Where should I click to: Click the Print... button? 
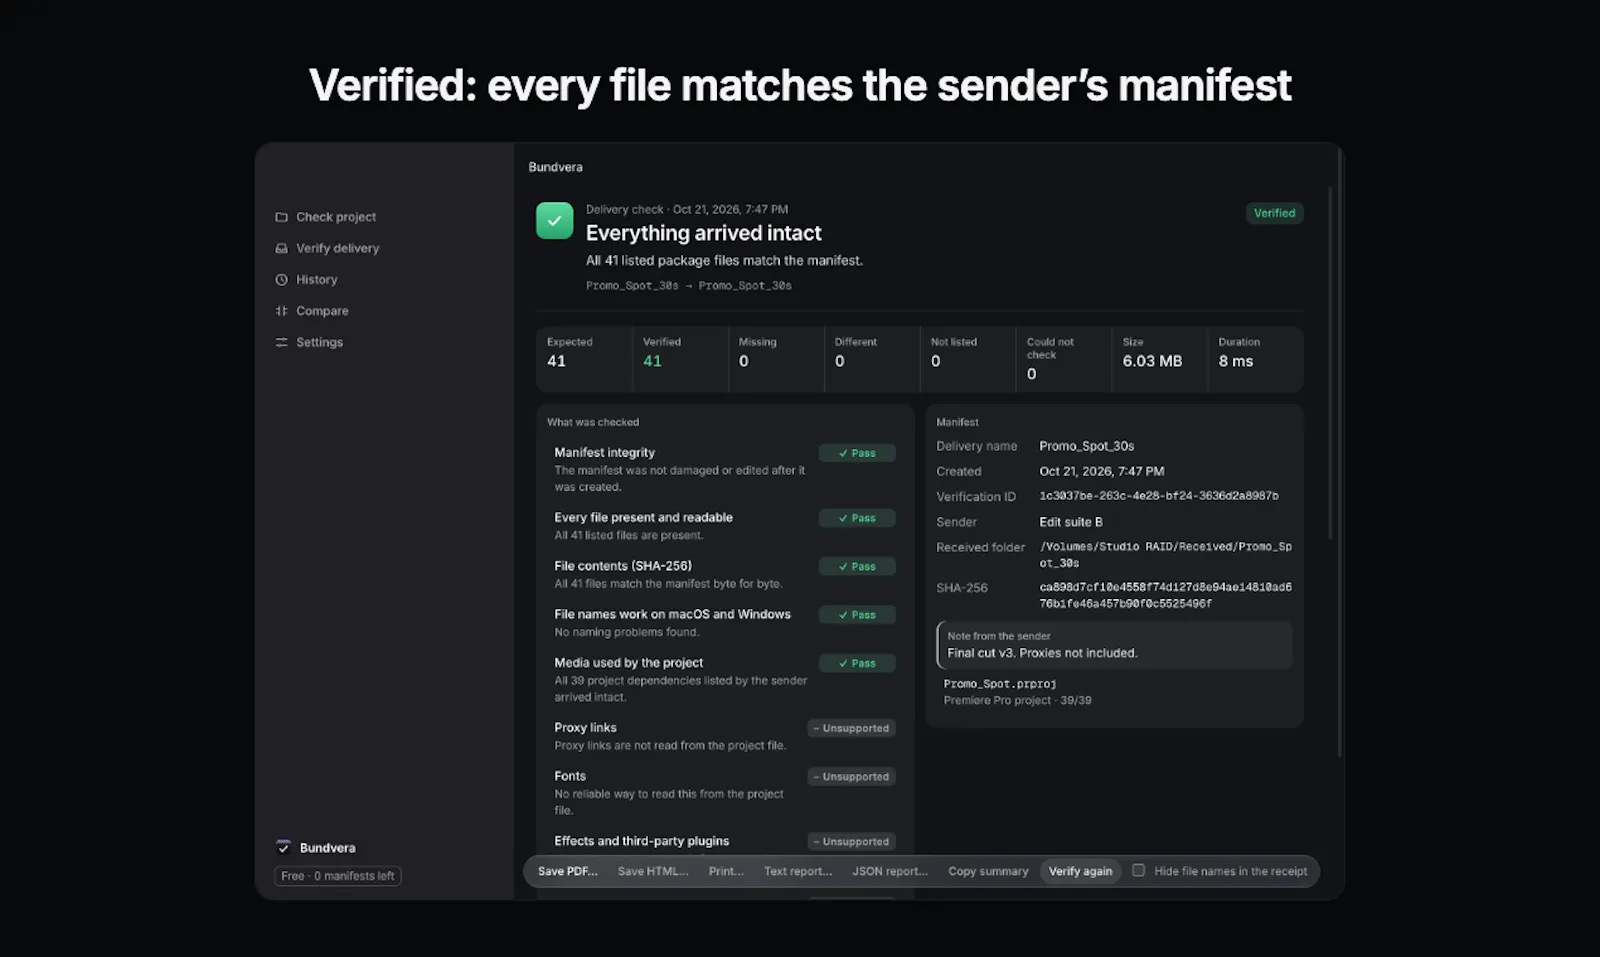(x=726, y=871)
